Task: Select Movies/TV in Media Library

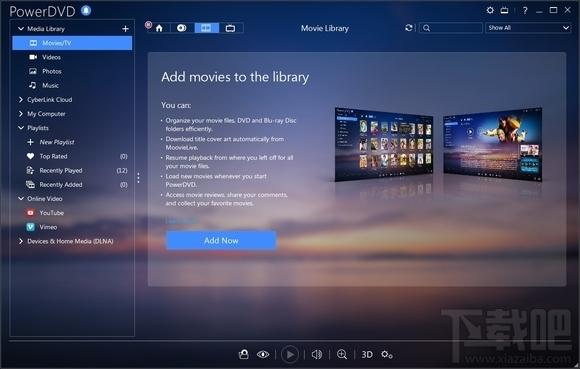Action: click(x=72, y=43)
